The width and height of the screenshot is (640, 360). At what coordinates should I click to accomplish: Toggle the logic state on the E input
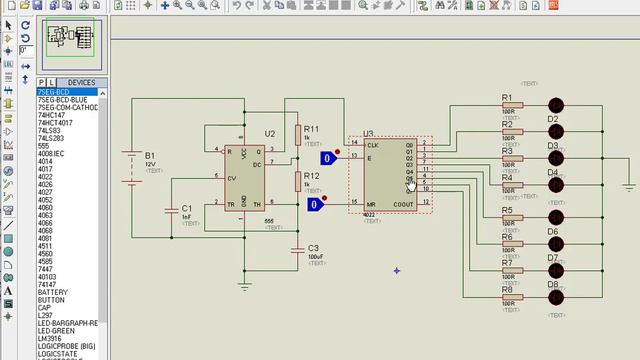coord(328,158)
